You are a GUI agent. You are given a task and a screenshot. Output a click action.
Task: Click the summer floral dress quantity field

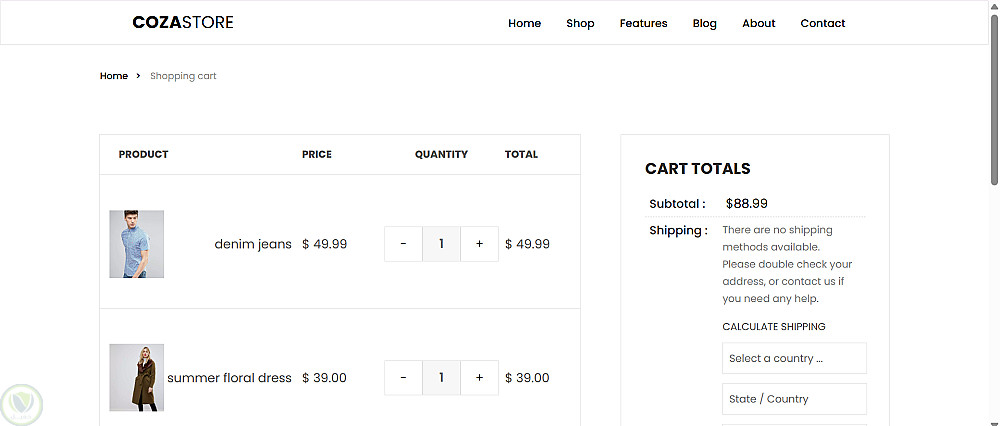coord(441,378)
